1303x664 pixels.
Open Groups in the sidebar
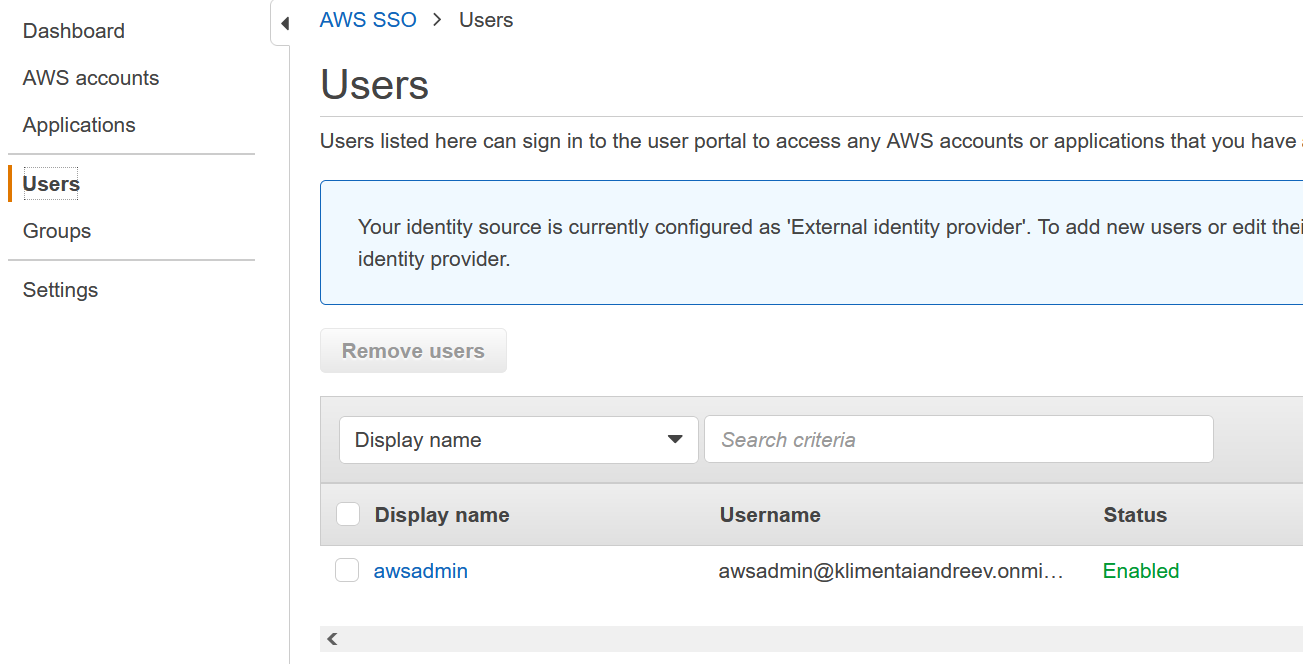click(x=57, y=231)
